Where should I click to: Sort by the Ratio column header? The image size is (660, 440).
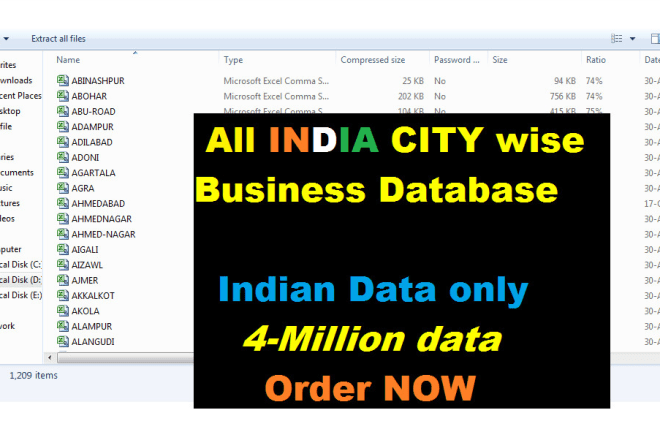tap(596, 60)
